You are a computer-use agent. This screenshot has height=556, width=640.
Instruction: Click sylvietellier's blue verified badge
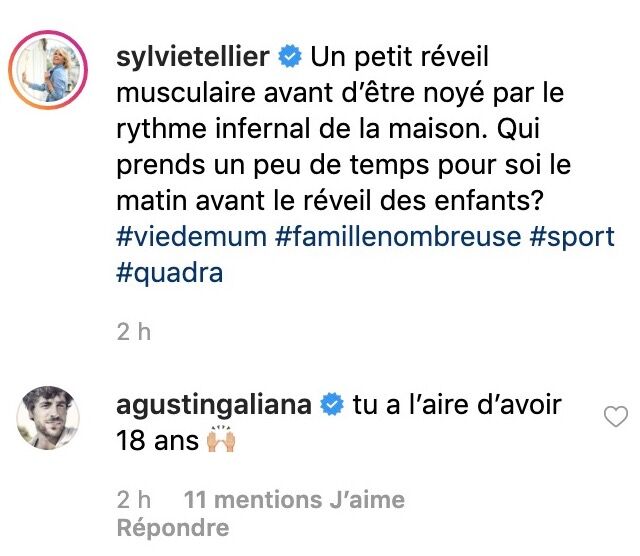coord(290,56)
